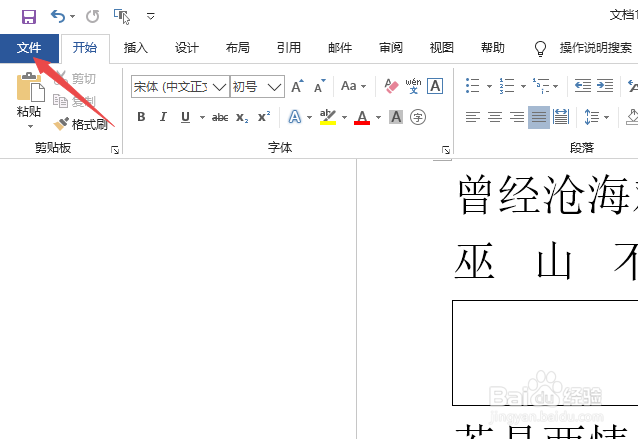Toggle underline formatting
The height and width of the screenshot is (439, 638).
pos(186,117)
